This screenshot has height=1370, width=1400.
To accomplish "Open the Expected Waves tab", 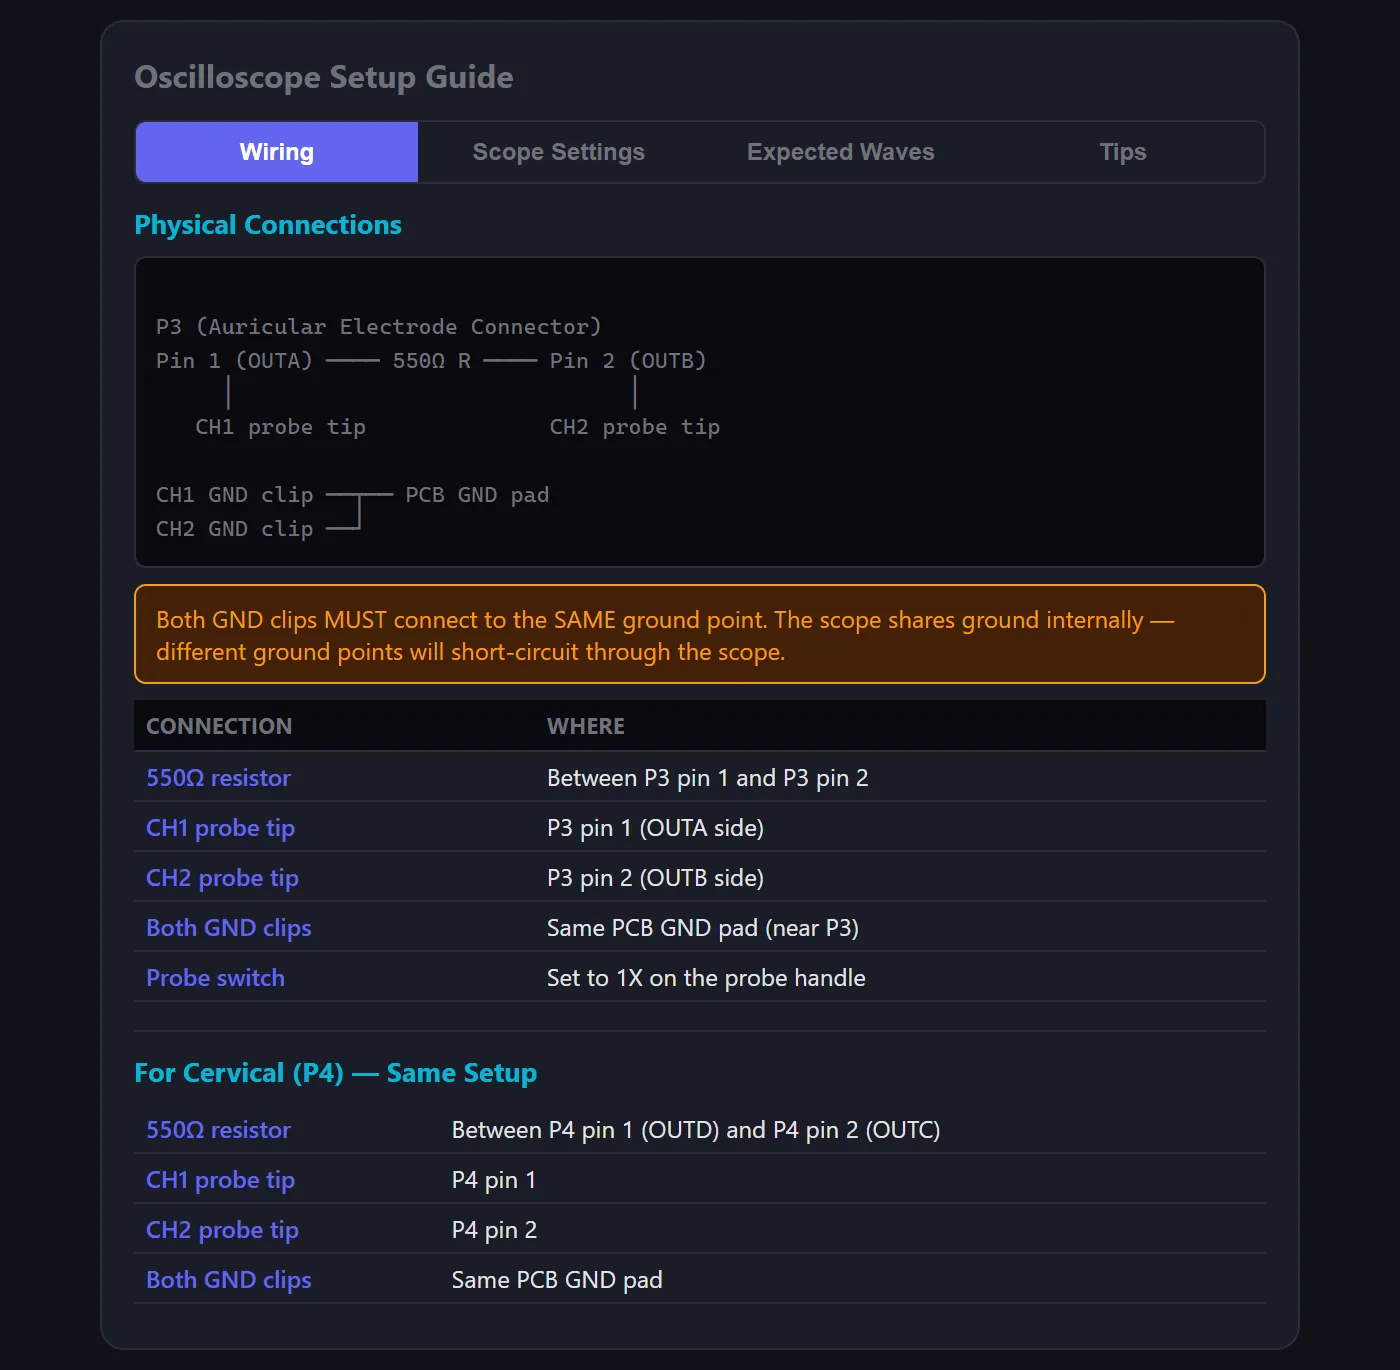I will click(840, 152).
